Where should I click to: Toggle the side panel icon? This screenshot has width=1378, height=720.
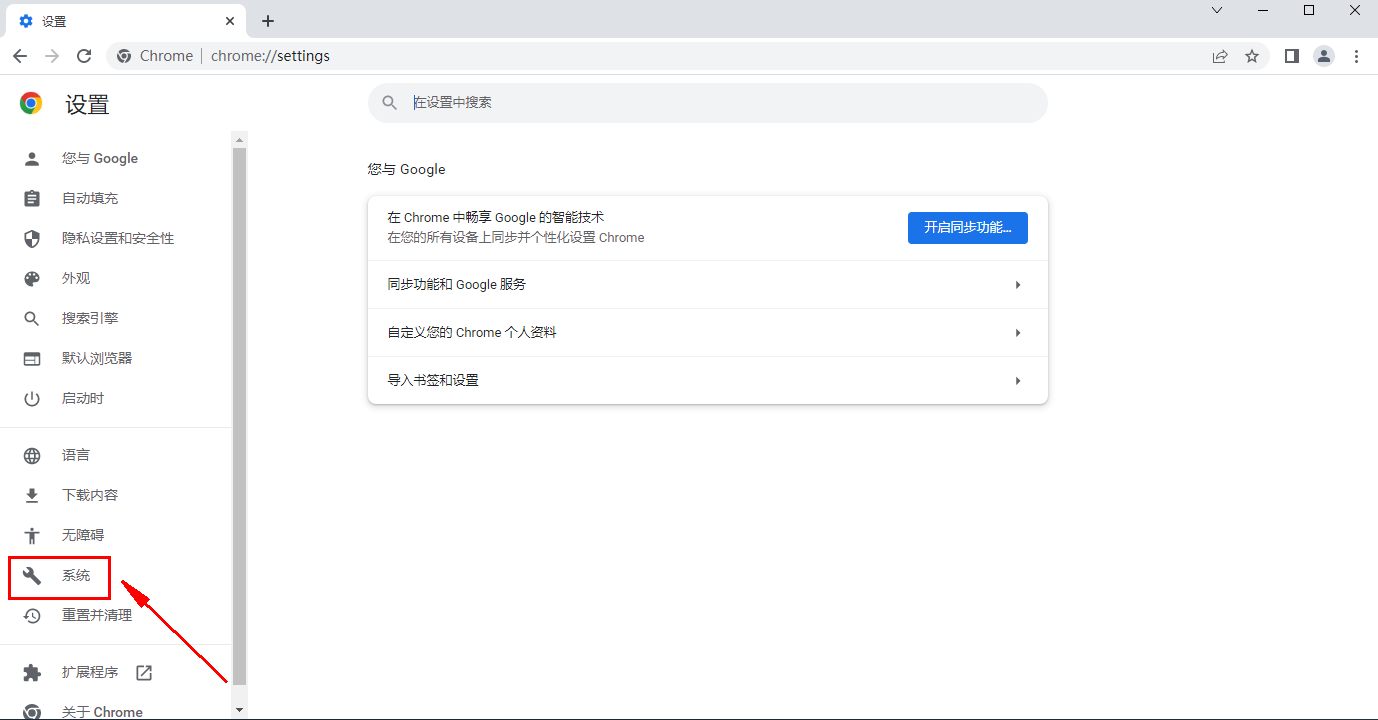(1292, 56)
